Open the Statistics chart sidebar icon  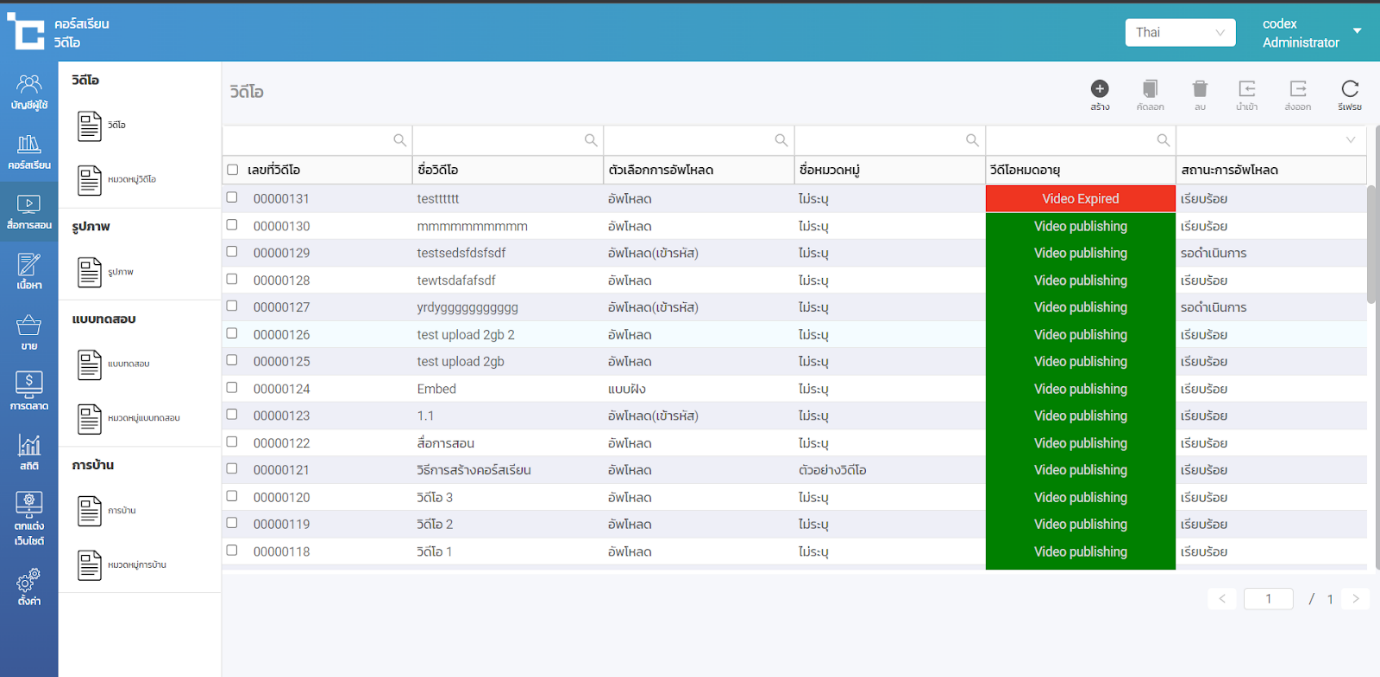[x=29, y=452]
